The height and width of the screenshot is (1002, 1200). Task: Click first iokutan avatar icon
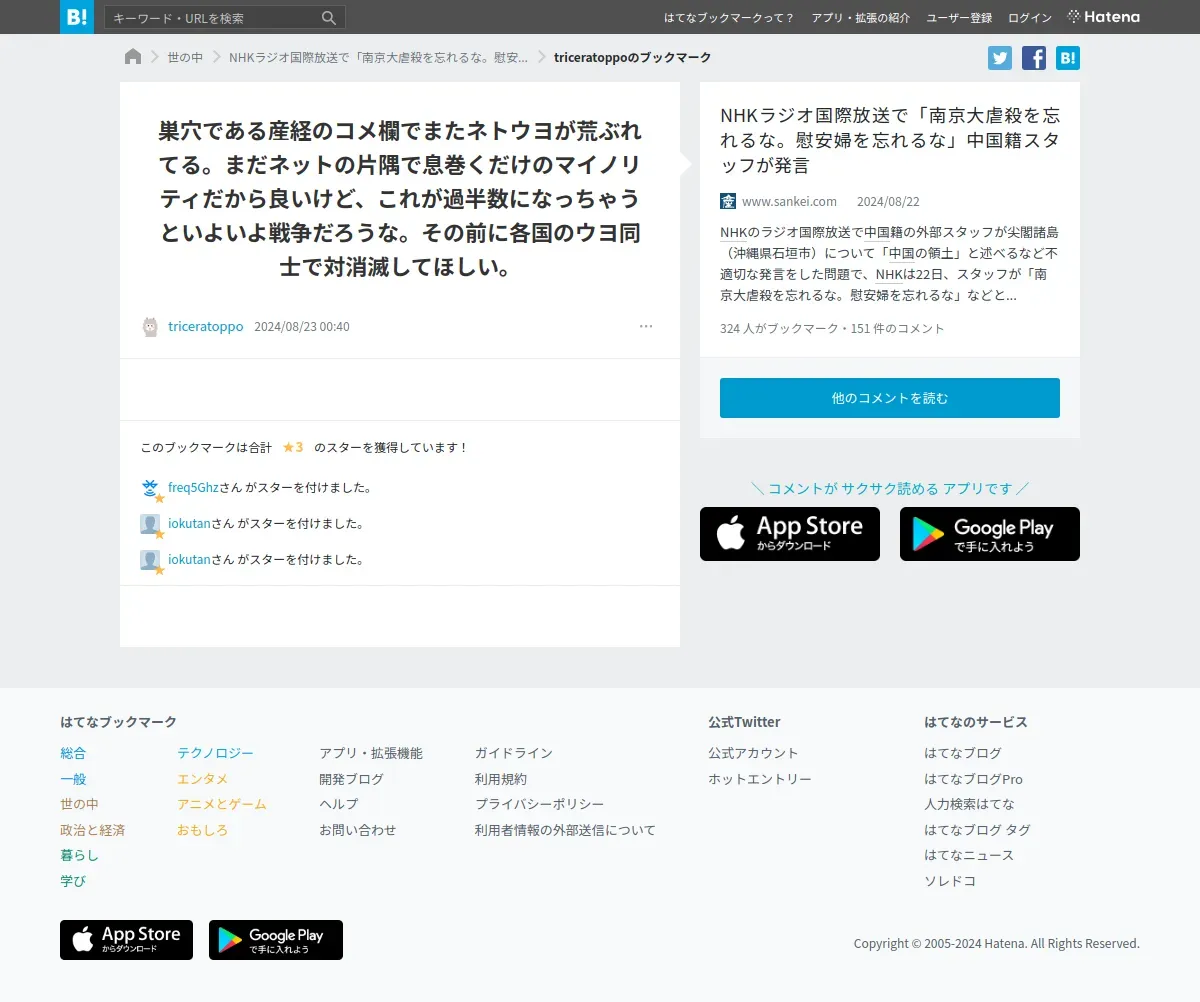150,524
